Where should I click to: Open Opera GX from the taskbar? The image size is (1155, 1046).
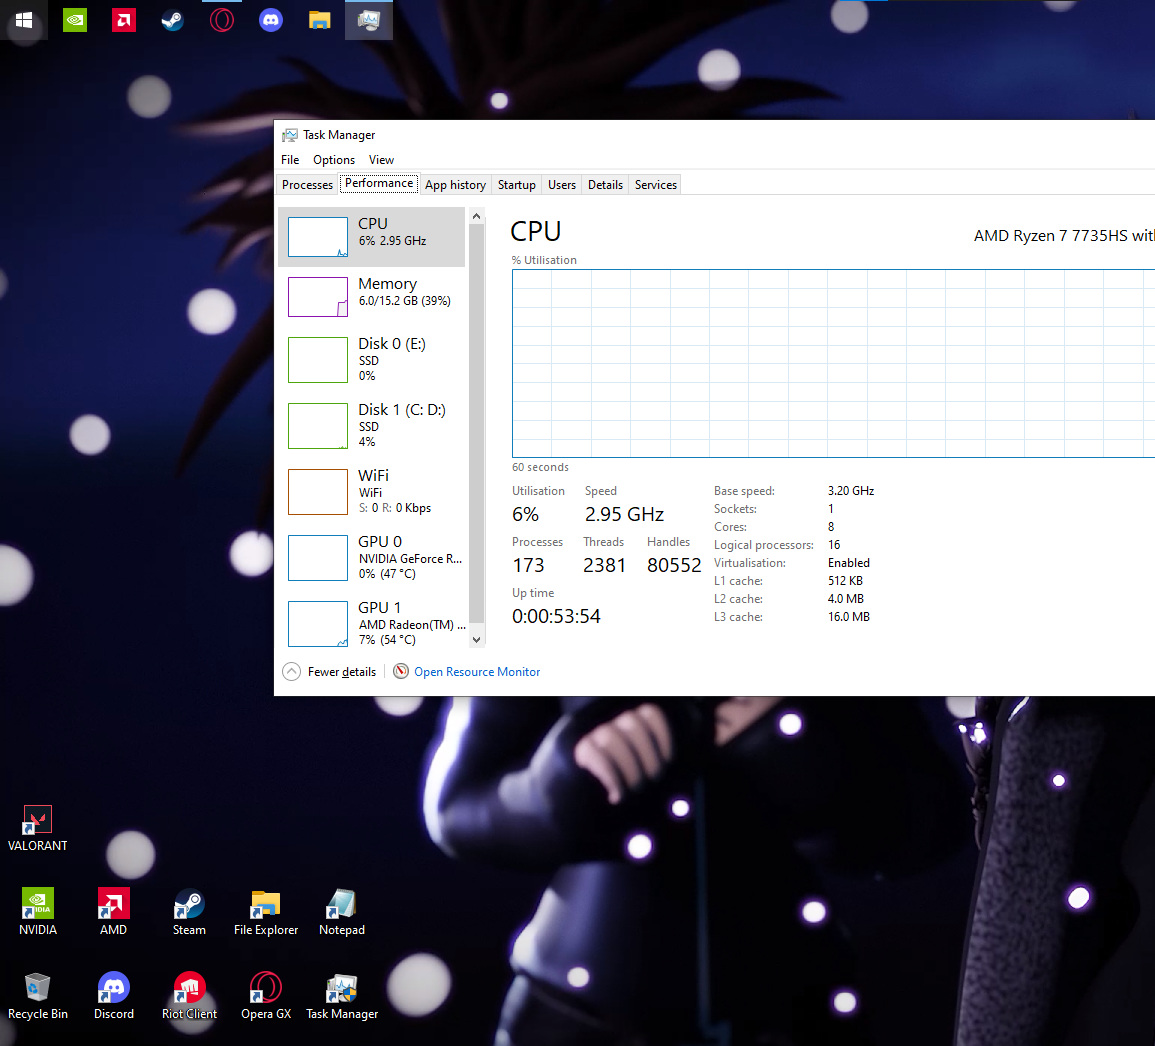pos(222,20)
